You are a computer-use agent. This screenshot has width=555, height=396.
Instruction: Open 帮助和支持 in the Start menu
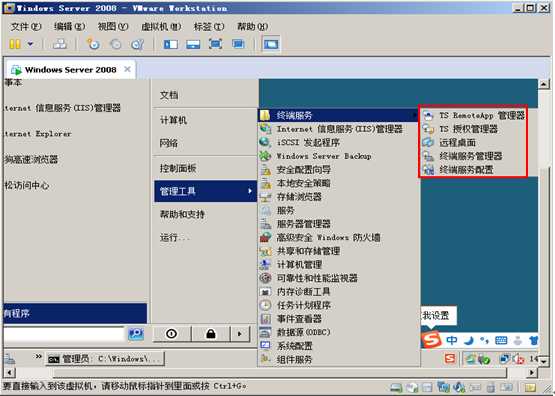point(182,214)
